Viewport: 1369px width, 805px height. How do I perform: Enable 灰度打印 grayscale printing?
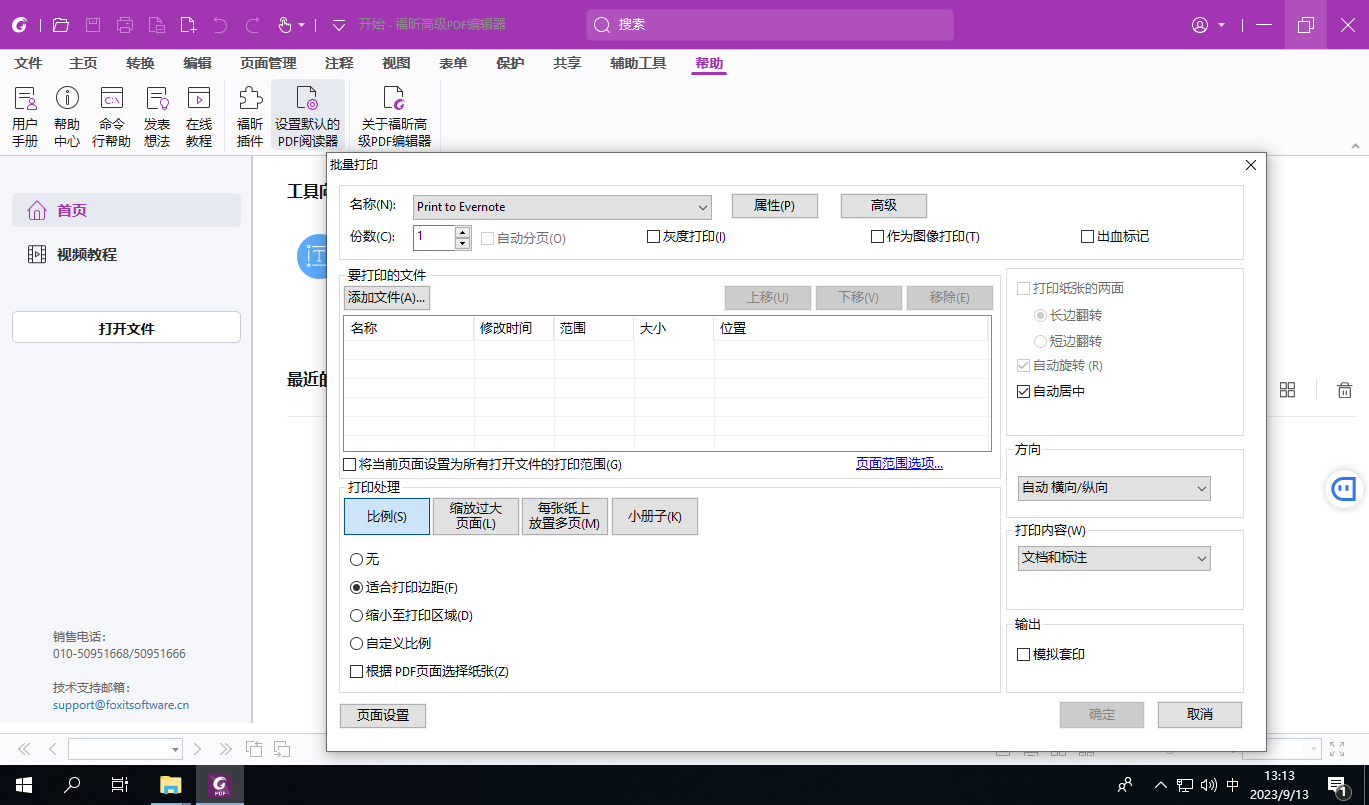tap(652, 235)
